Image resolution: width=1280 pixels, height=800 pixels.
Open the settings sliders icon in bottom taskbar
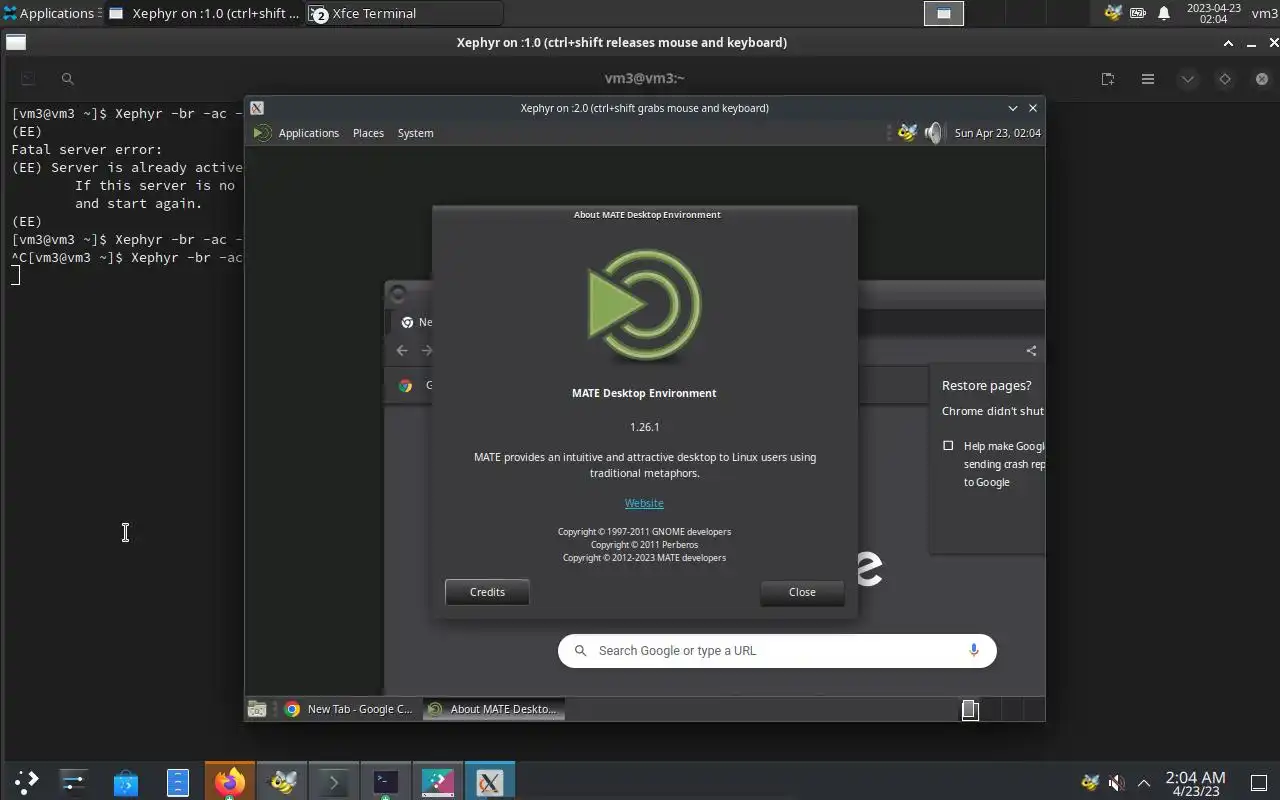[73, 781]
